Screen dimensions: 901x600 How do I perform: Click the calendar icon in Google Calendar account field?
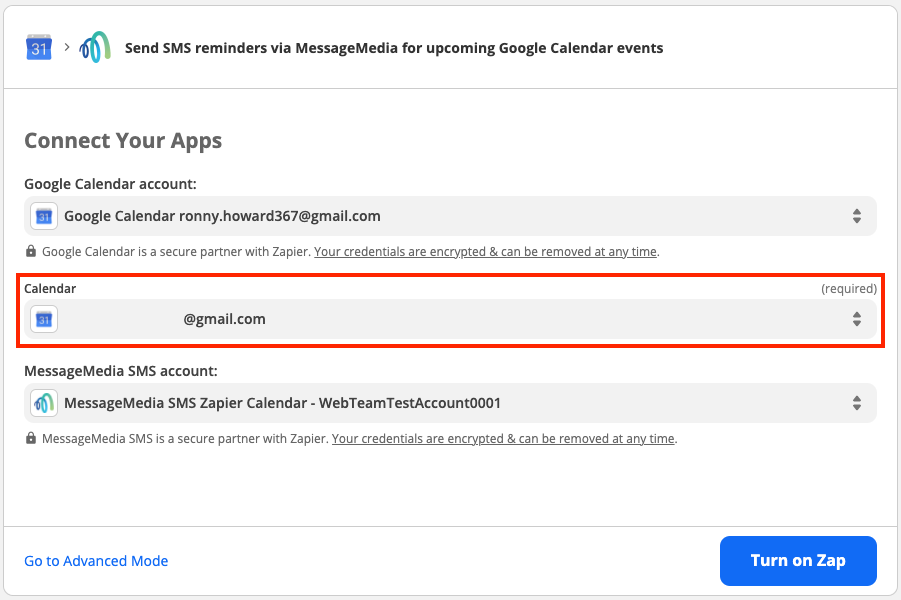(x=44, y=216)
